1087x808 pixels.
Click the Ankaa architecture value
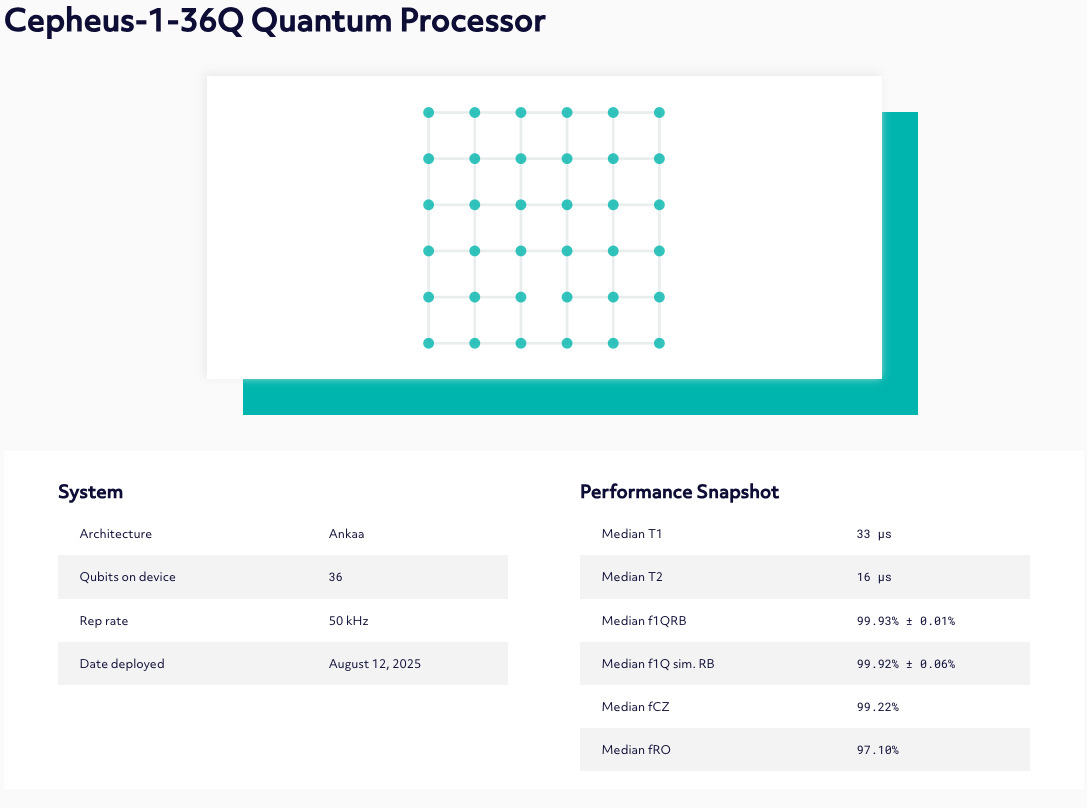tap(346, 534)
